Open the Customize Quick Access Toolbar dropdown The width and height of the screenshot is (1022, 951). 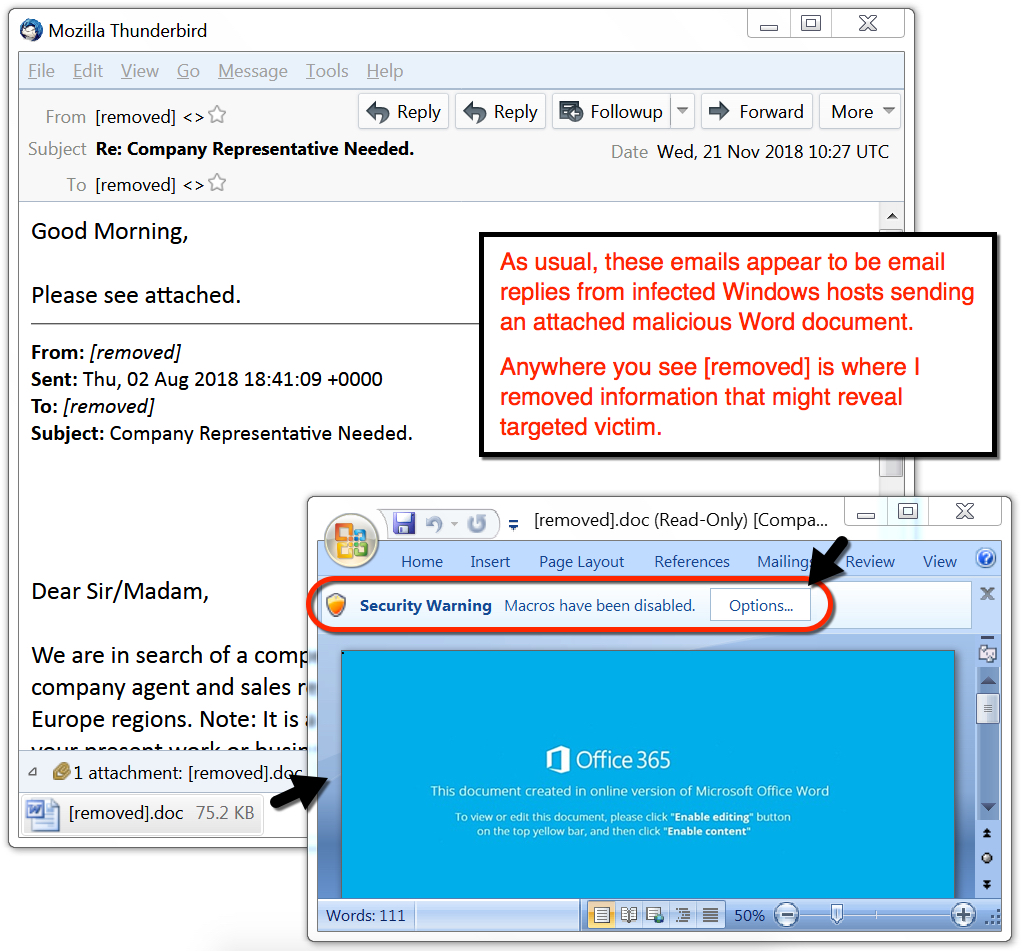pyautogui.click(x=514, y=524)
